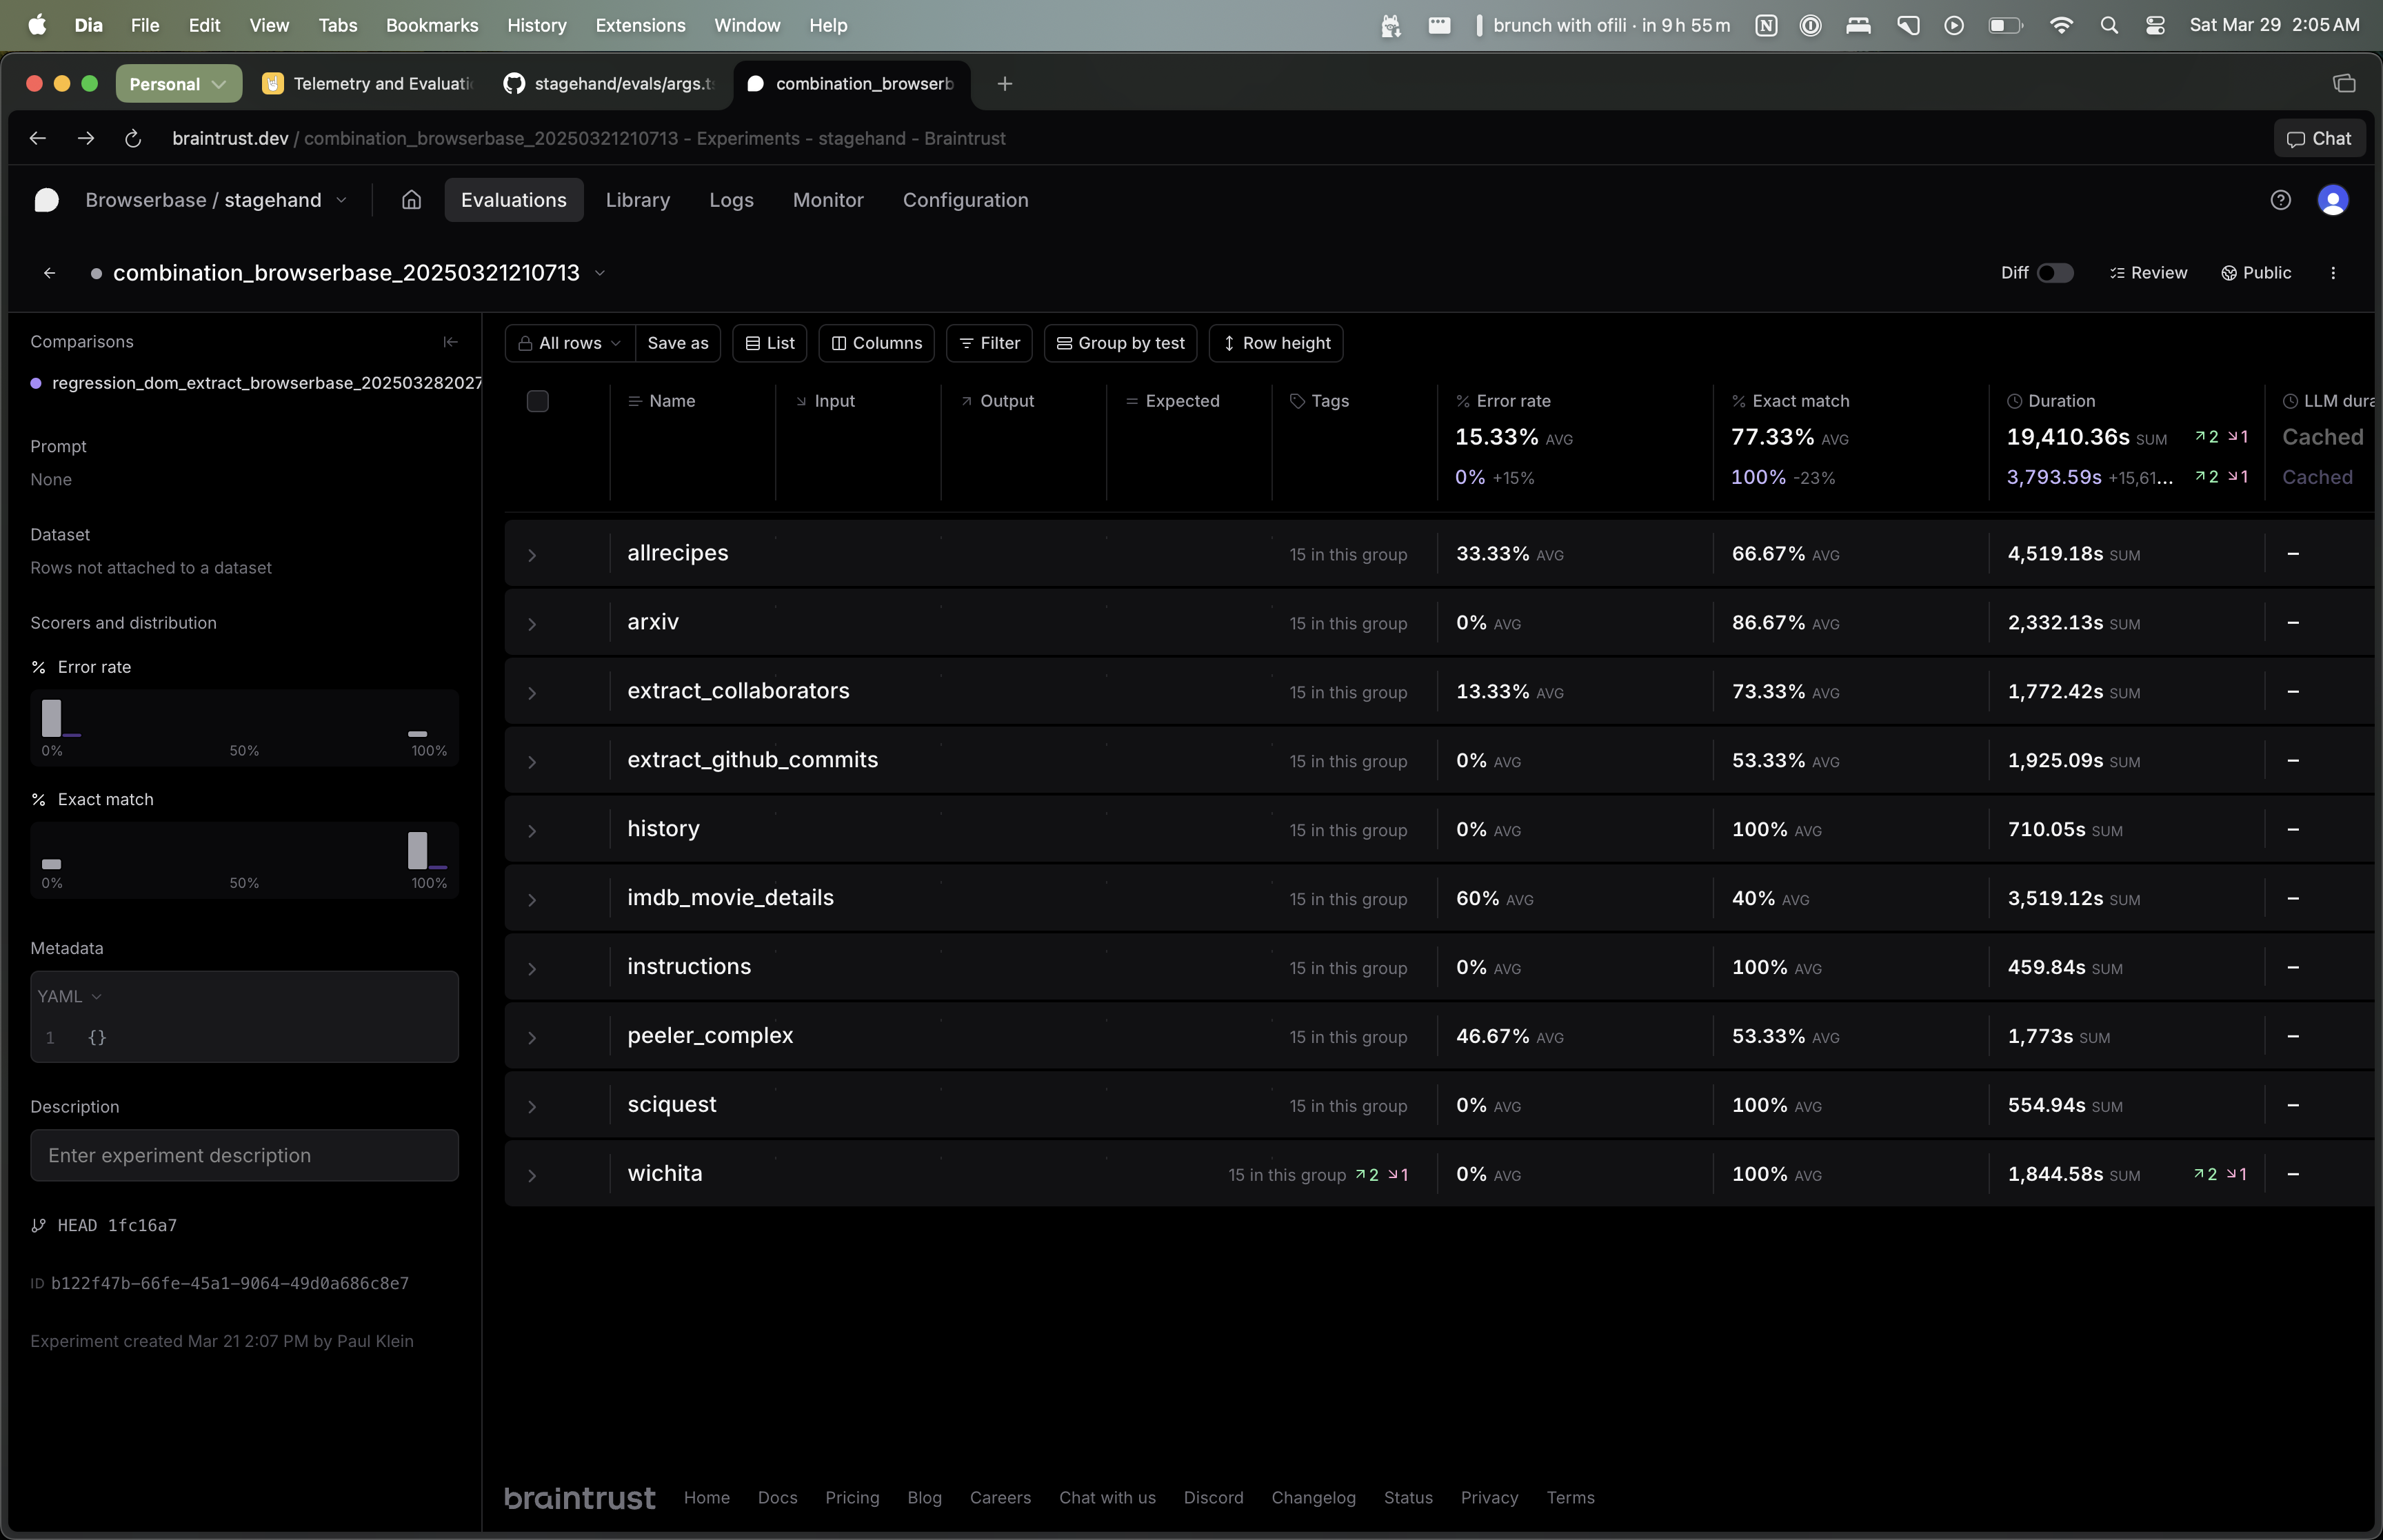Click the Filter button

click(x=989, y=343)
